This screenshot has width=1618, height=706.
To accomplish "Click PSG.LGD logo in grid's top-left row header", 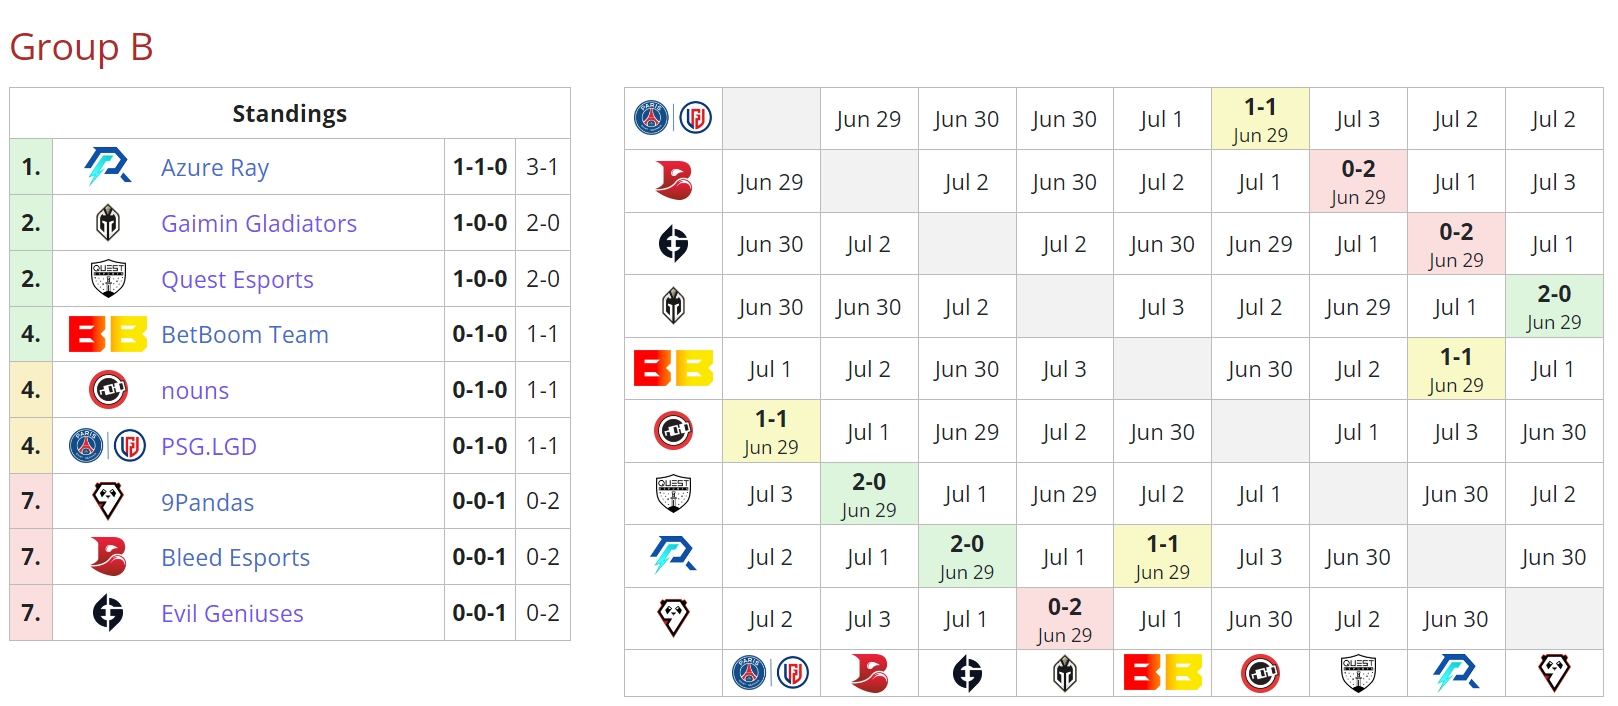I will point(673,118).
